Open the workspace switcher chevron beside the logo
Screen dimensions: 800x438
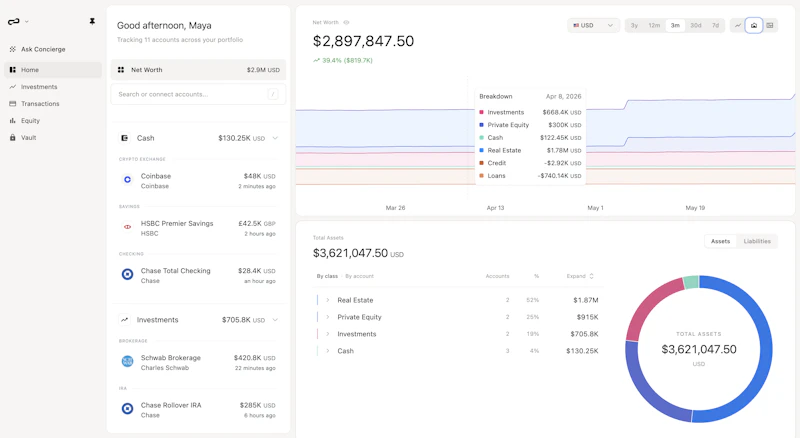tap(27, 22)
